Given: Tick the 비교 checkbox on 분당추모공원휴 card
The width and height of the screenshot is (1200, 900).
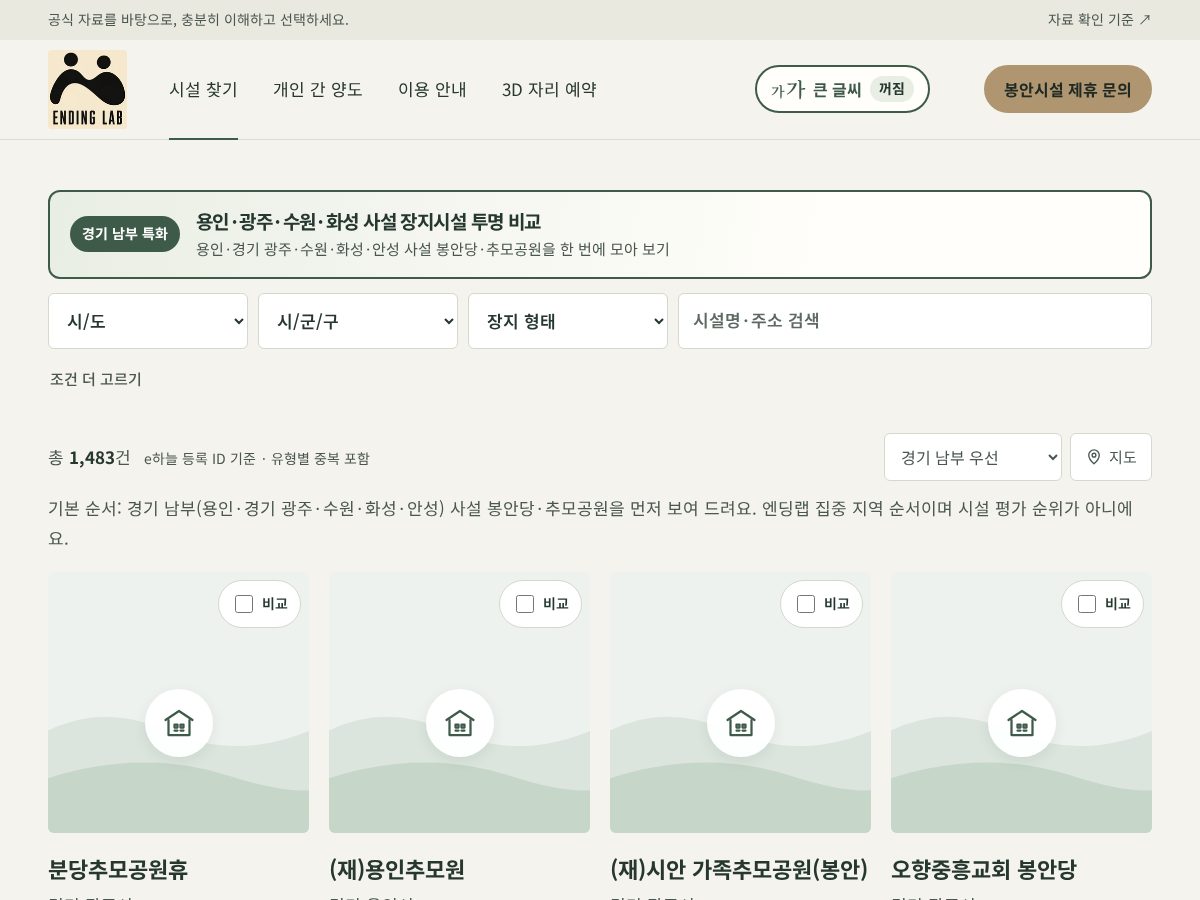Looking at the screenshot, I should point(244,604).
